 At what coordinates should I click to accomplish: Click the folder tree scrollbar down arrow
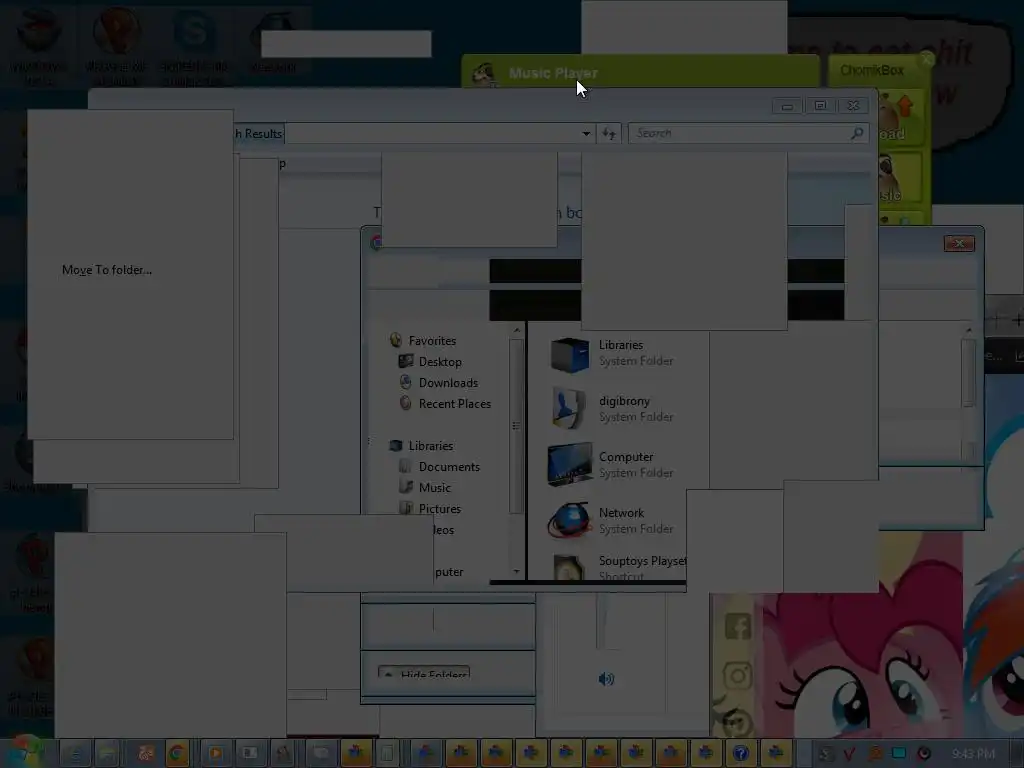pos(517,571)
